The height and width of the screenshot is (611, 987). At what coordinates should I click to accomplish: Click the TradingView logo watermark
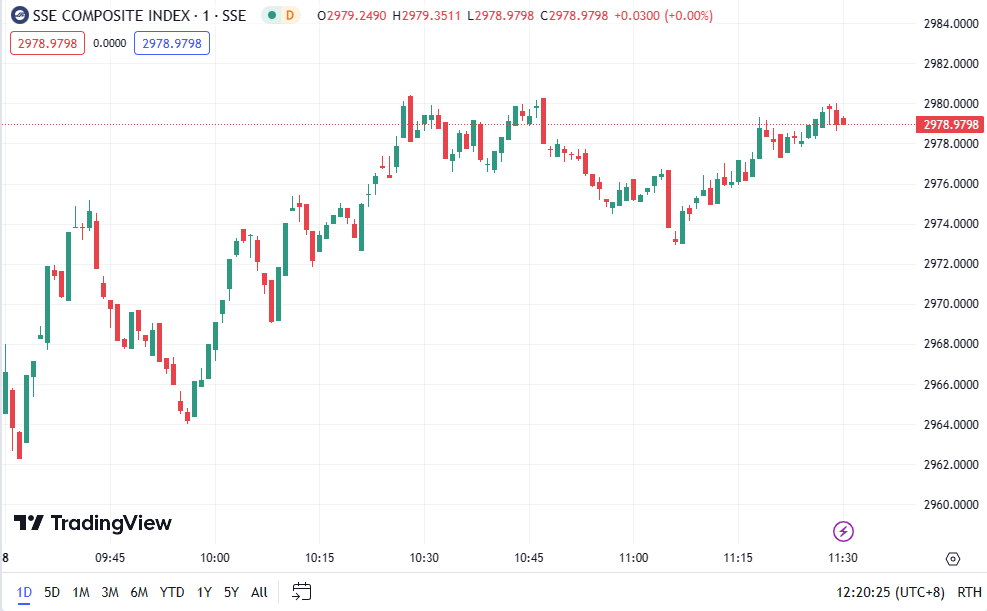pyautogui.click(x=92, y=523)
